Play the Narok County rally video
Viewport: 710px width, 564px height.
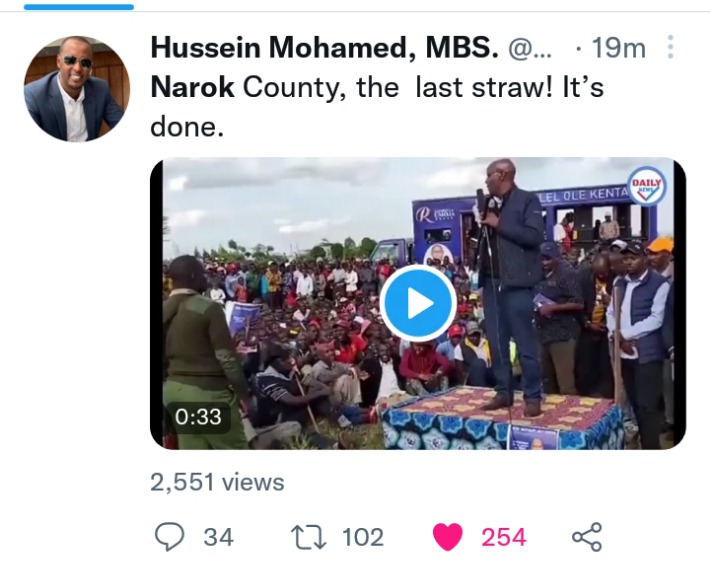418,303
